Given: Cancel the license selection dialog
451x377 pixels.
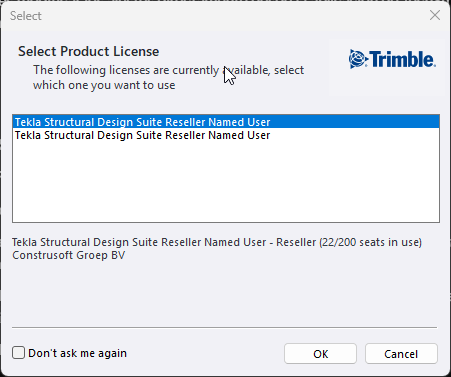Looking at the screenshot, I should pos(401,354).
